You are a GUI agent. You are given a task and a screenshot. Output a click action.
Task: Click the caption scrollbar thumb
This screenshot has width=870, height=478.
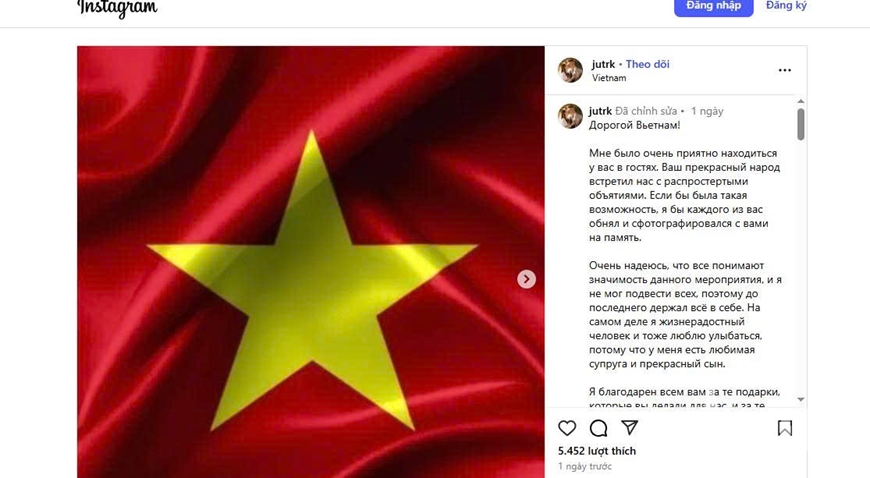coord(801,124)
